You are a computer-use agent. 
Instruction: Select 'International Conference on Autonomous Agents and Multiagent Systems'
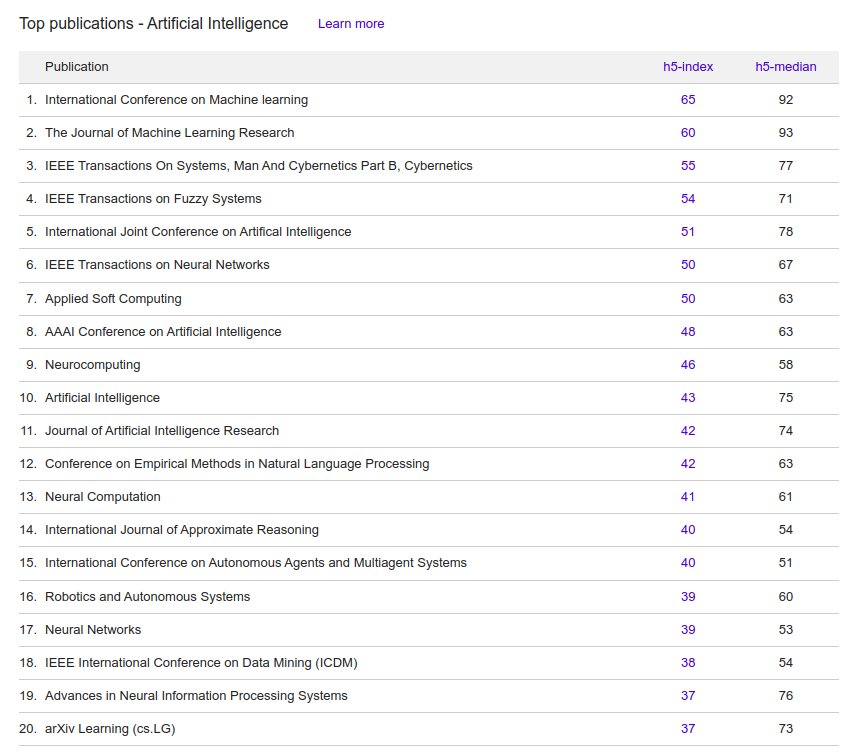pos(256,563)
